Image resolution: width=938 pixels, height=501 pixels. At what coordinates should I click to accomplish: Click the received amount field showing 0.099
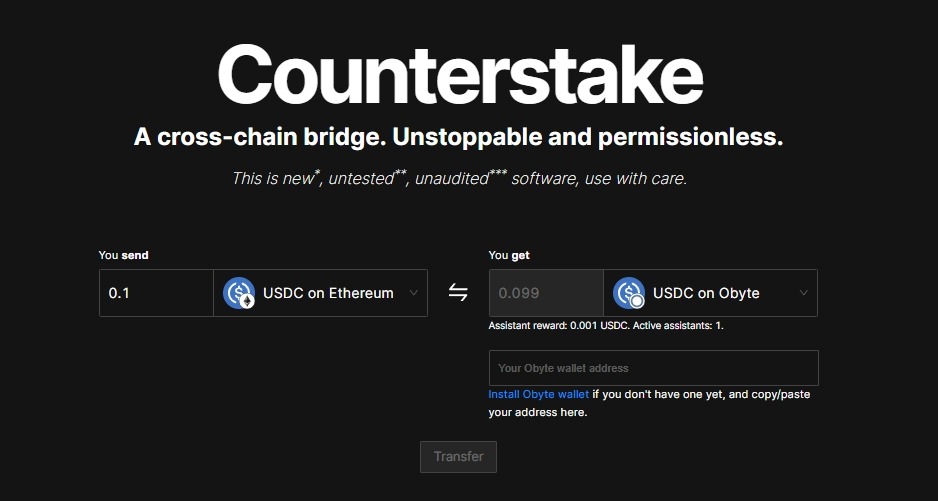tap(545, 293)
